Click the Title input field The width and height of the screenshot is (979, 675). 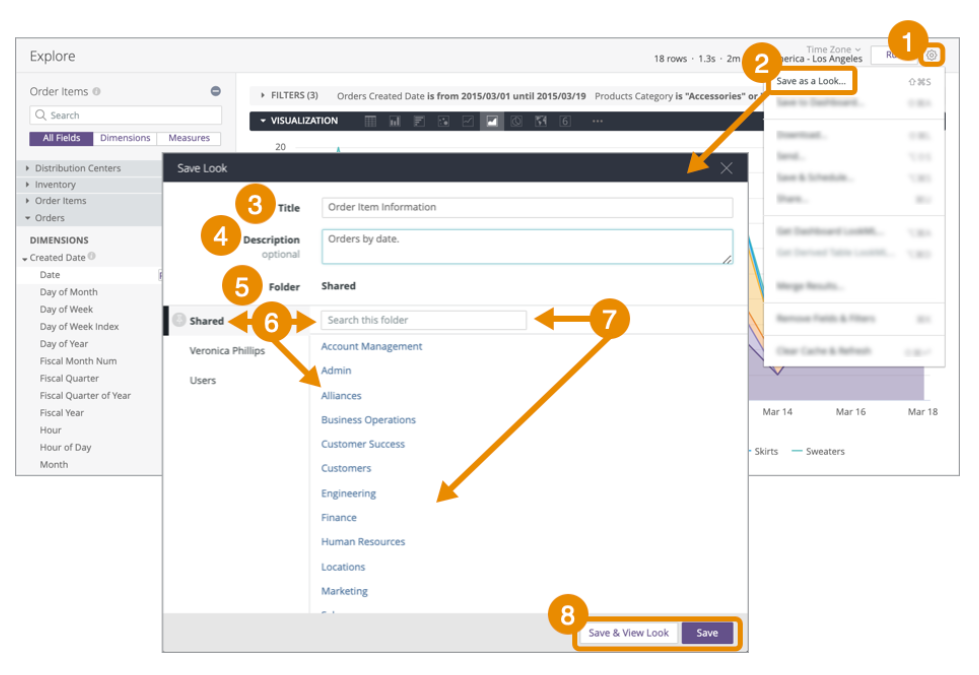[x=527, y=207]
